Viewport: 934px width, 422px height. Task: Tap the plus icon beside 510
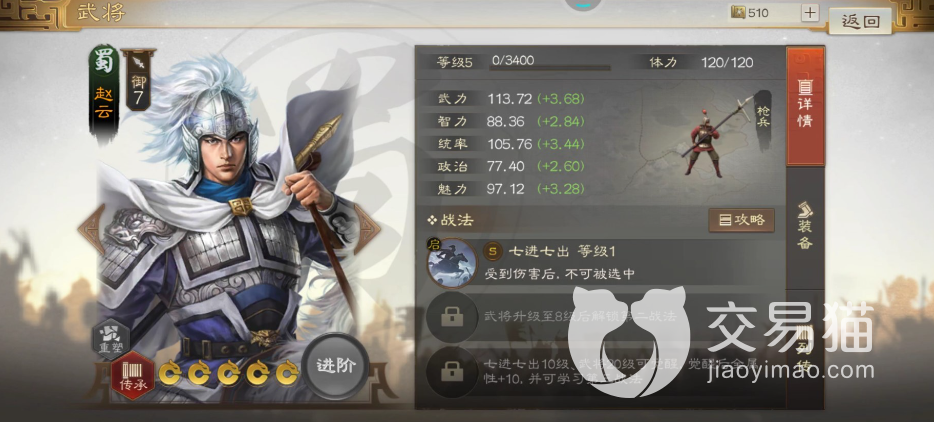810,13
